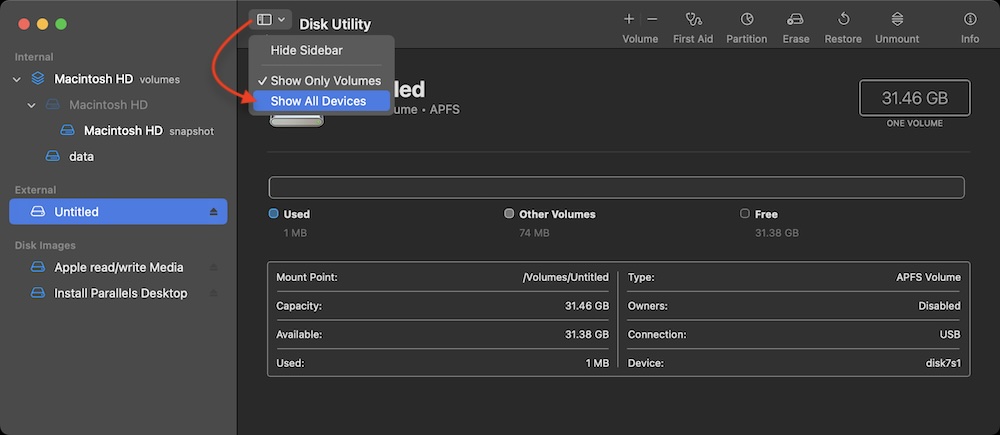Eject Apple read/write Media disk image

tap(212, 268)
